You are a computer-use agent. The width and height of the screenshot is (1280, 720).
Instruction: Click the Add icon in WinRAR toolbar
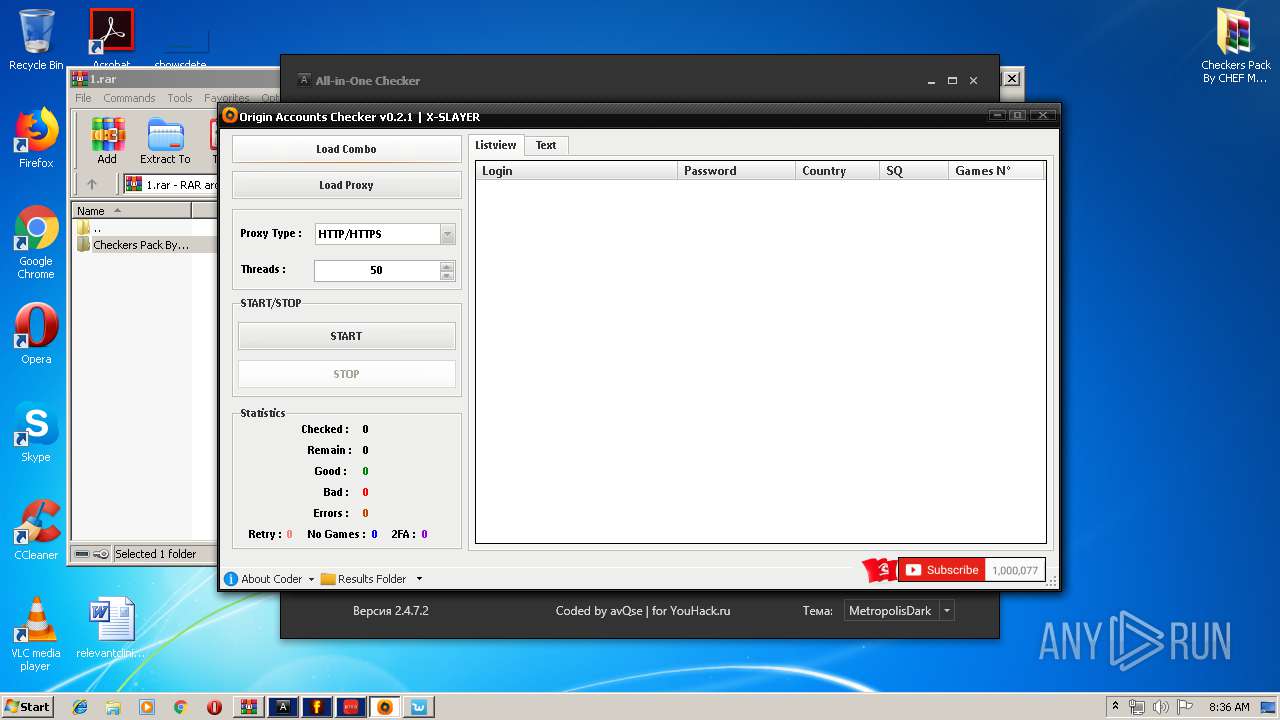click(107, 141)
